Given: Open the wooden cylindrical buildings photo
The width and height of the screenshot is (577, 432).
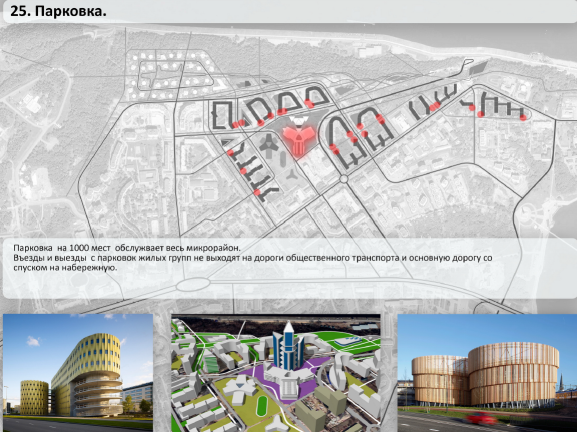Looking at the screenshot, I should (x=487, y=373).
